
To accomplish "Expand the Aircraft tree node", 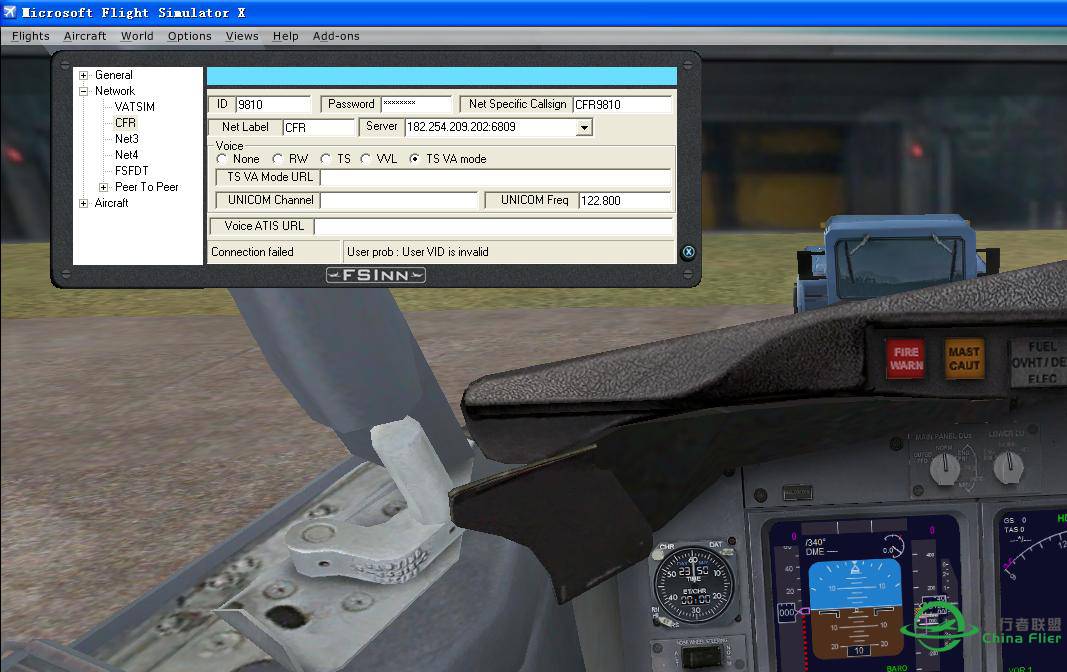I will [x=84, y=203].
